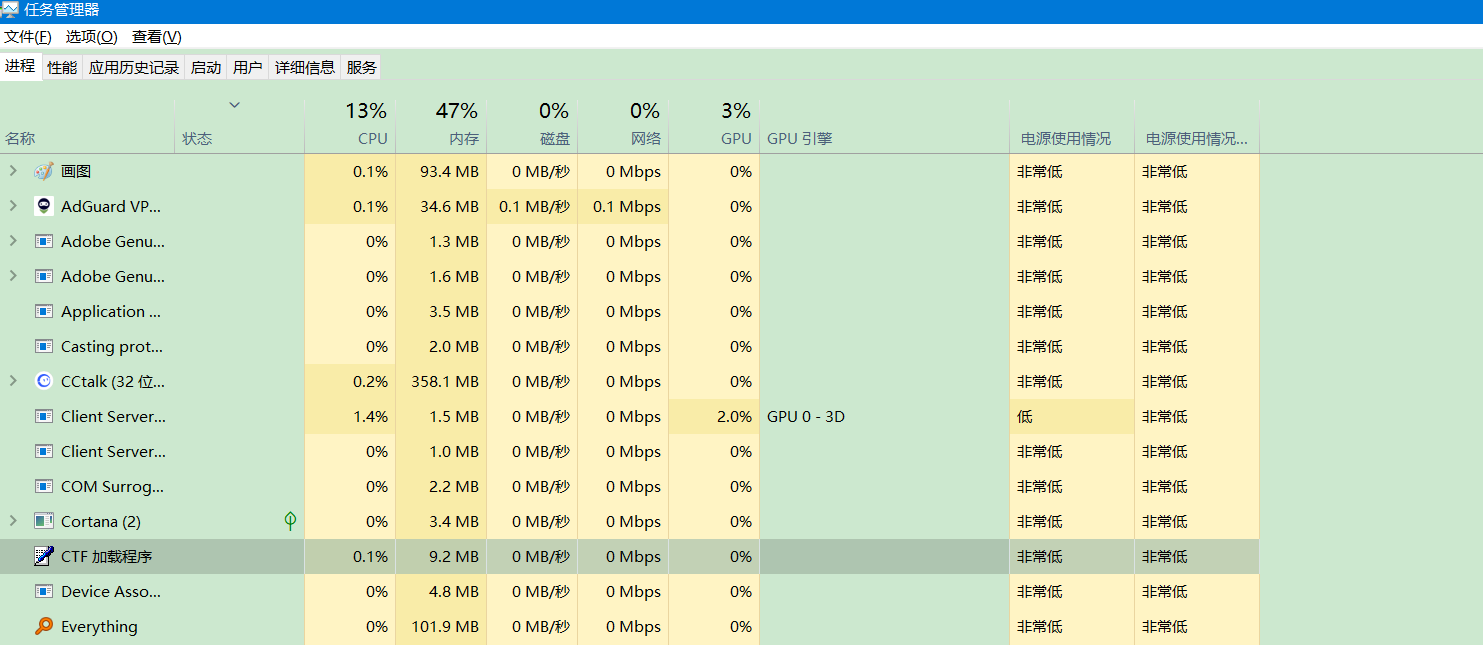Image resolution: width=1483 pixels, height=645 pixels.
Task: Switch to the 性能 tab
Action: (x=62, y=67)
